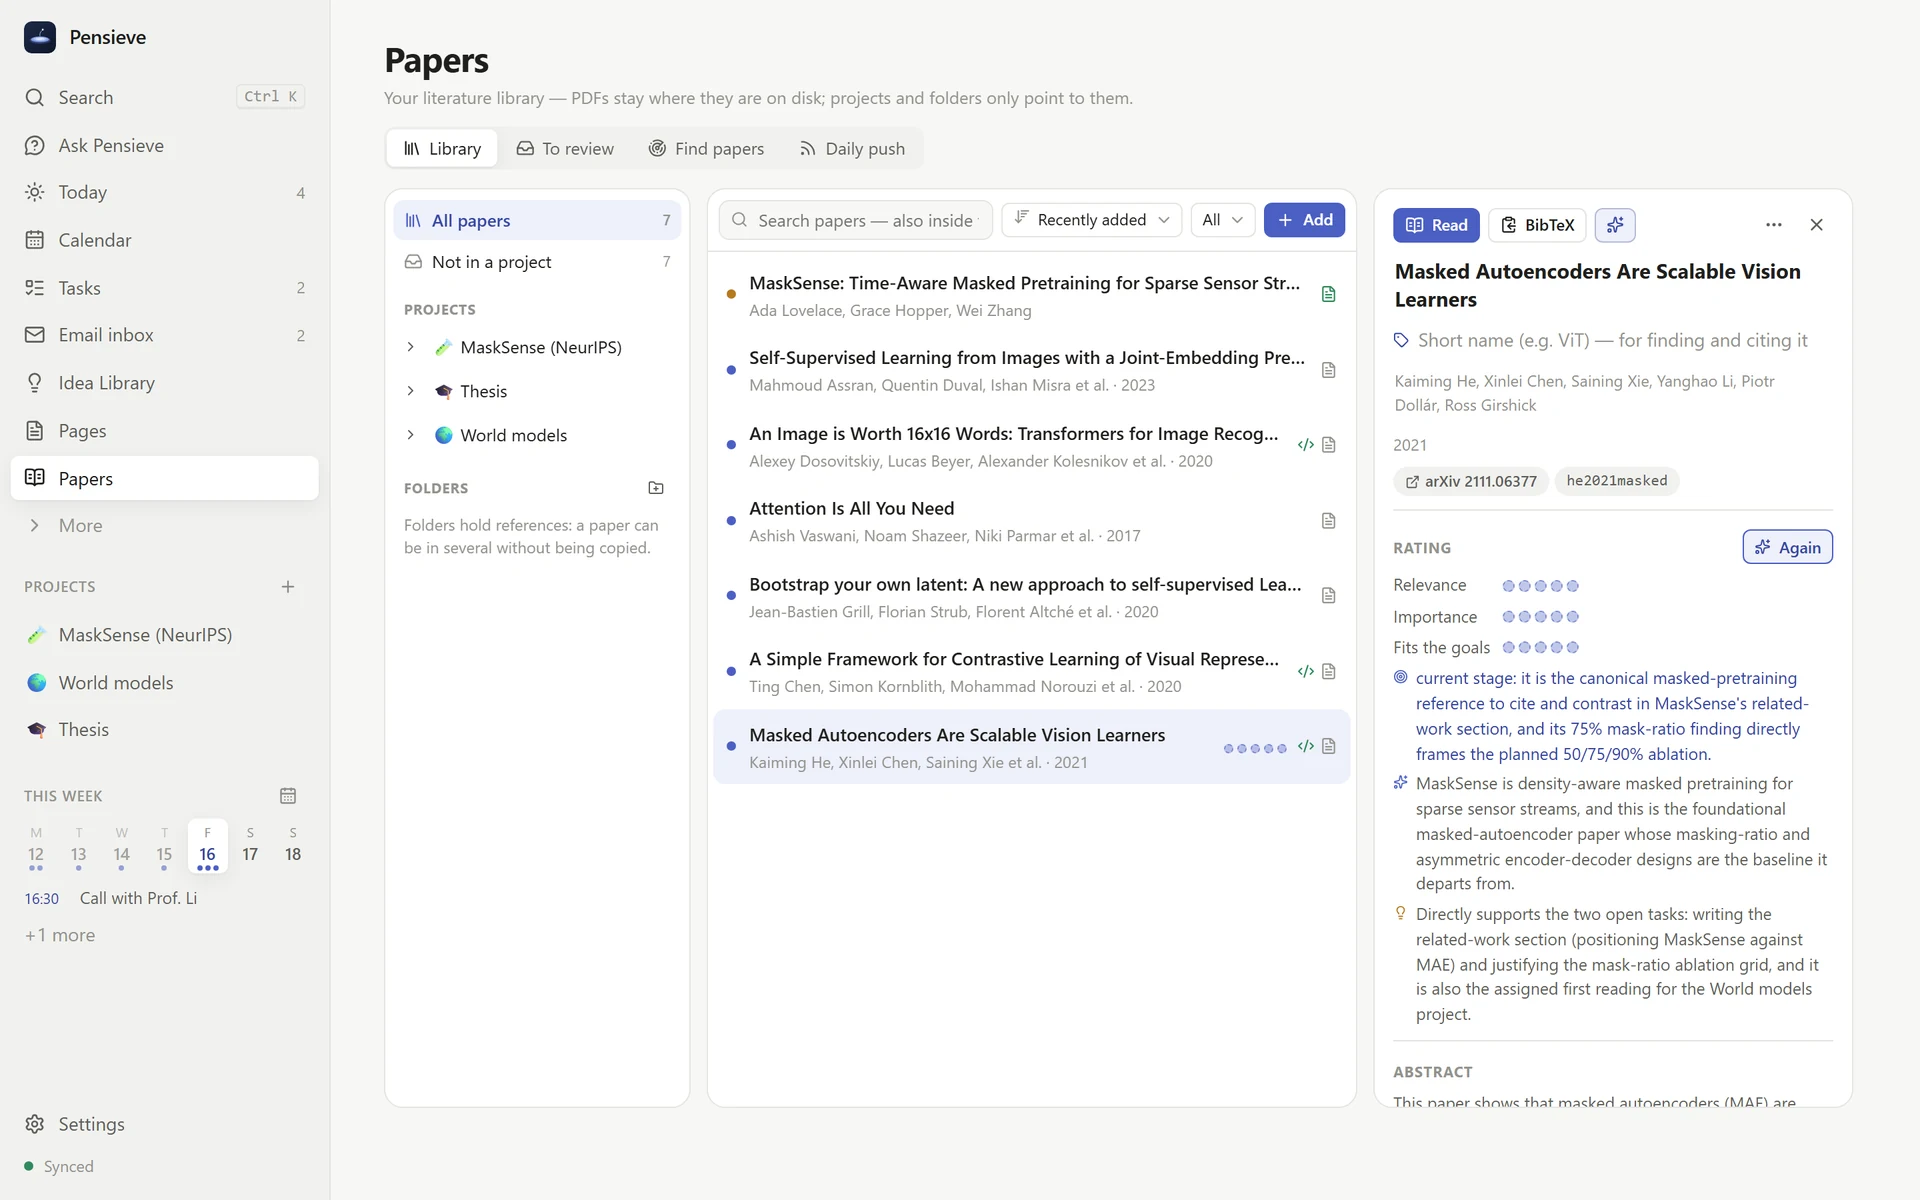Click the +1 more events link
This screenshot has height=1200, width=1920.
click(x=60, y=935)
